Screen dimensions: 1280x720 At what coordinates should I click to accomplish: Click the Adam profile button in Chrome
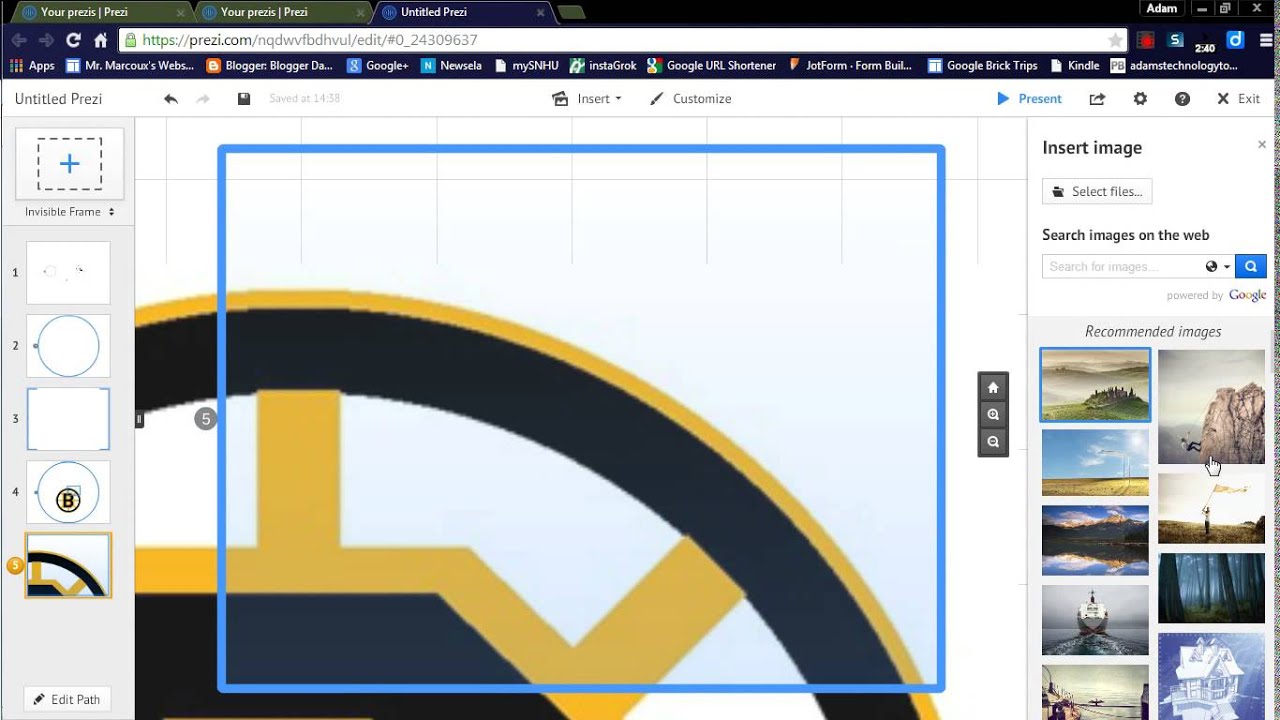click(1161, 8)
